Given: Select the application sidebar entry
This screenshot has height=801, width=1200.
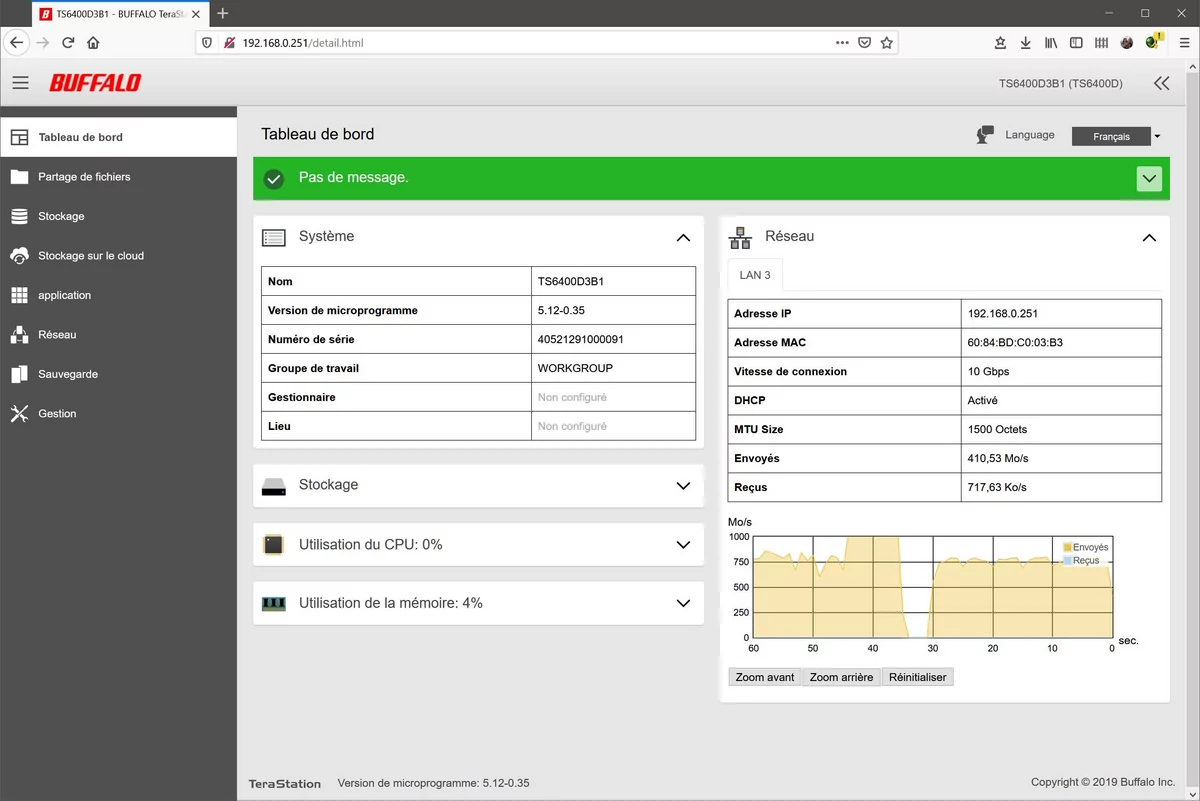Looking at the screenshot, I should click(118, 295).
